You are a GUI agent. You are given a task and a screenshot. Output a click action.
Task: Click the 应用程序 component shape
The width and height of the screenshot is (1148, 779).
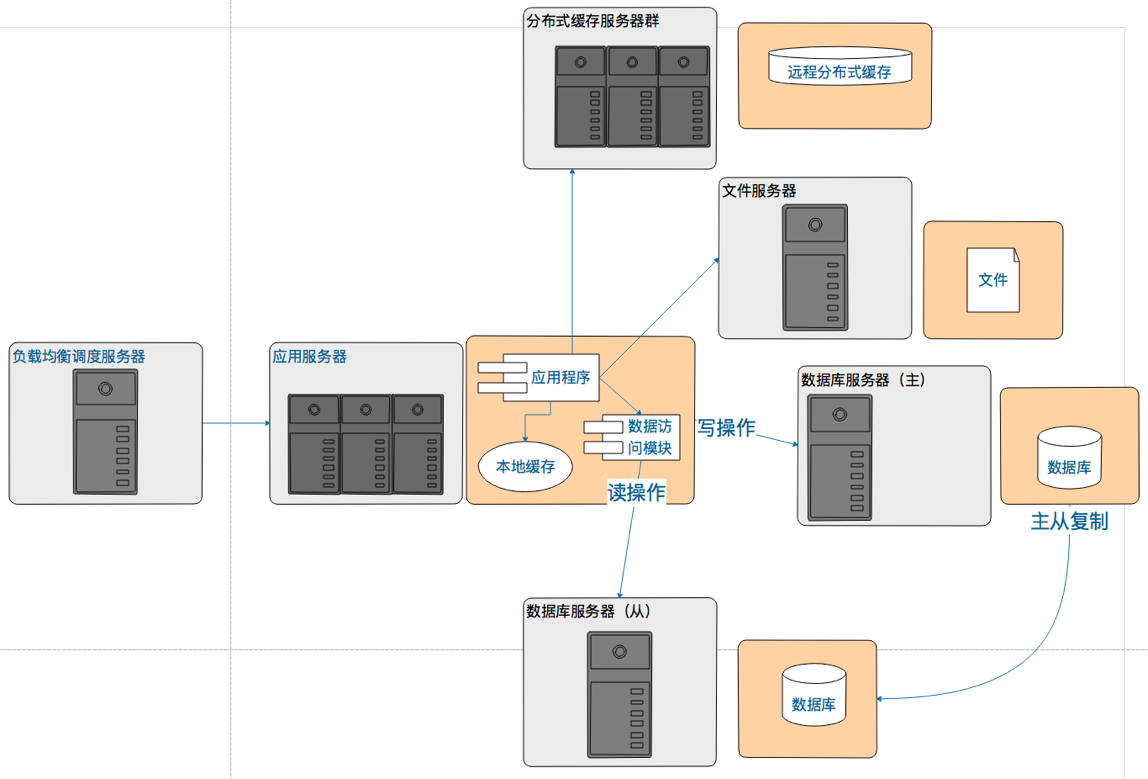[x=539, y=377]
